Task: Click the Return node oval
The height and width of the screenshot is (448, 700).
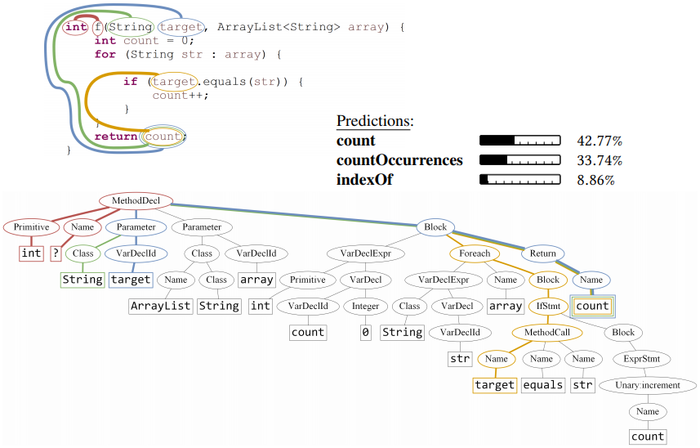Action: click(543, 253)
